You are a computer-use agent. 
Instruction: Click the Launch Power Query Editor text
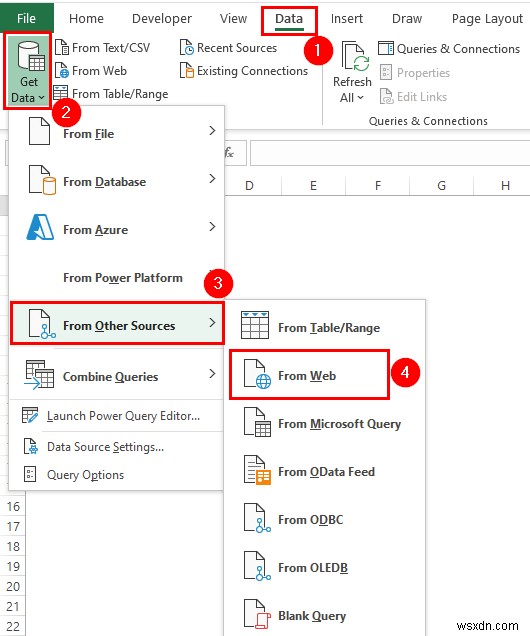(123, 416)
